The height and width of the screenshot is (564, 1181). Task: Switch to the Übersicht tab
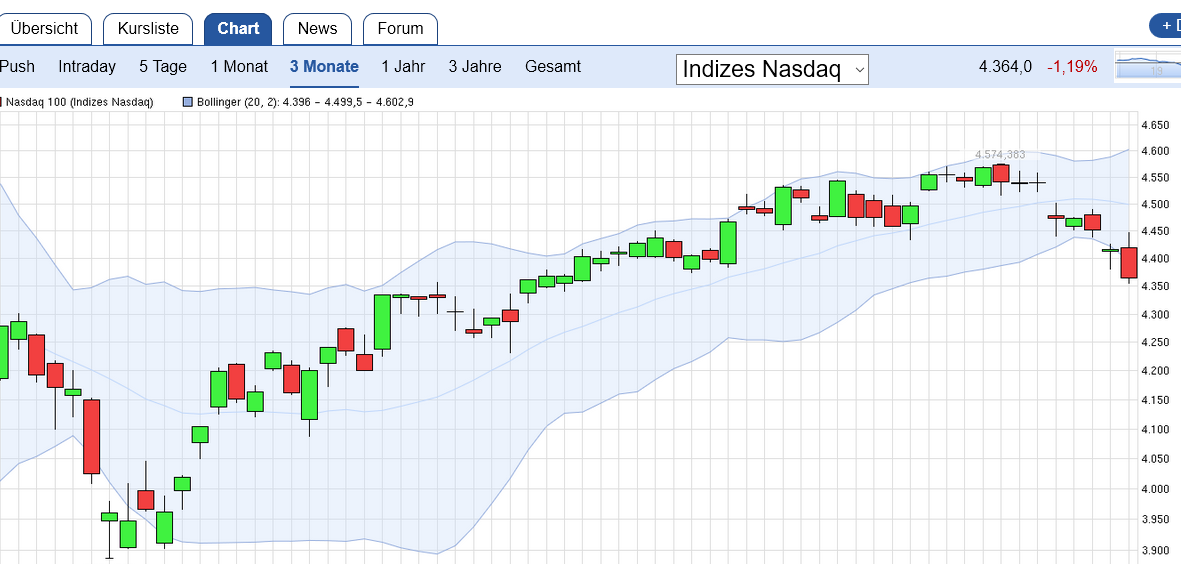click(44, 29)
